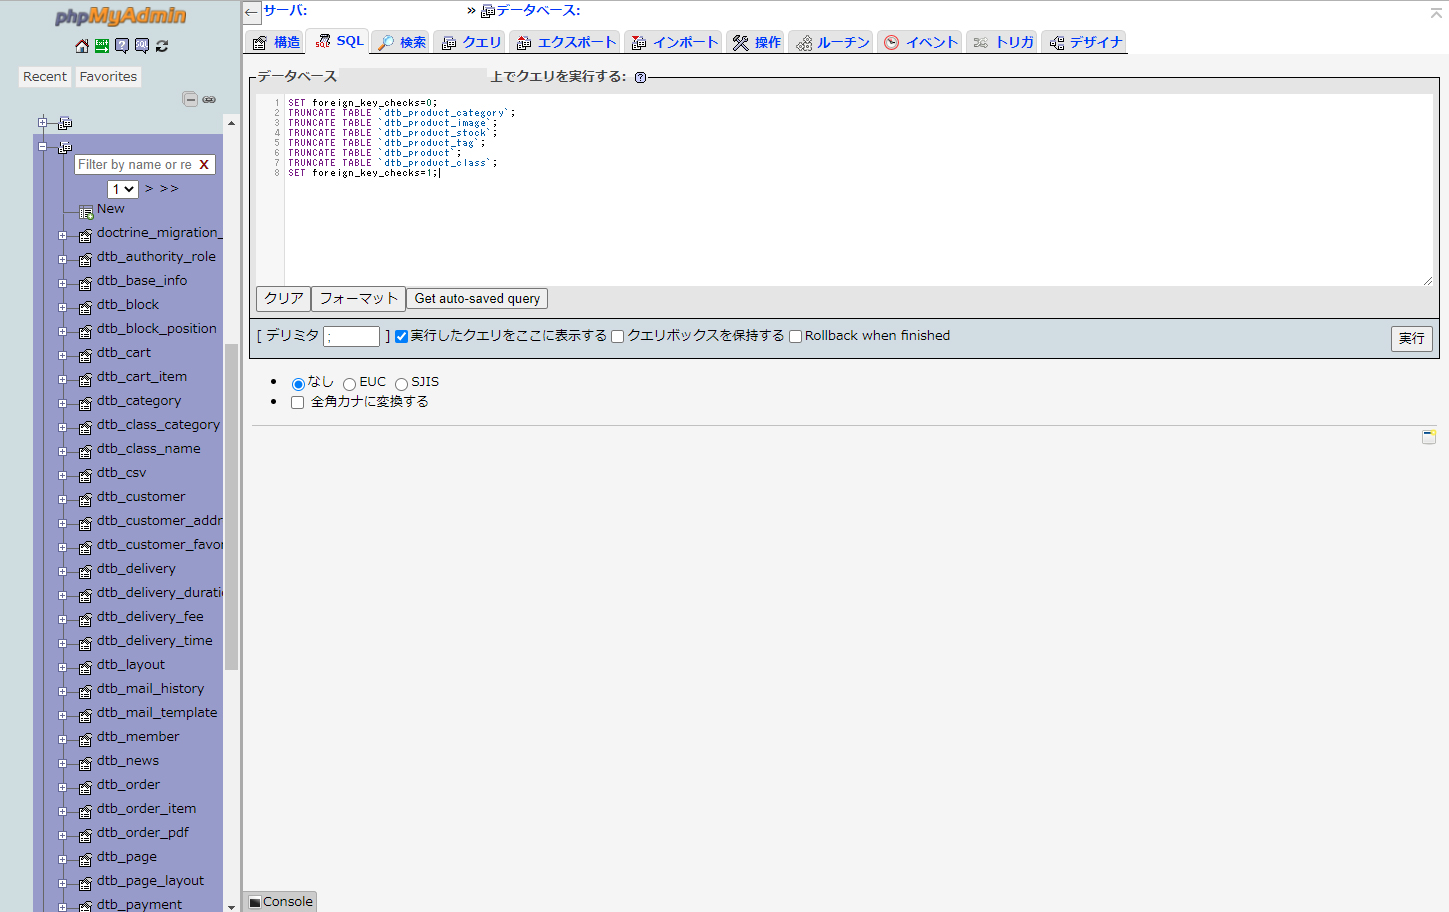This screenshot has height=912, width=1449.
Task: Expand the doctrine_migration table node
Action: (x=62, y=236)
